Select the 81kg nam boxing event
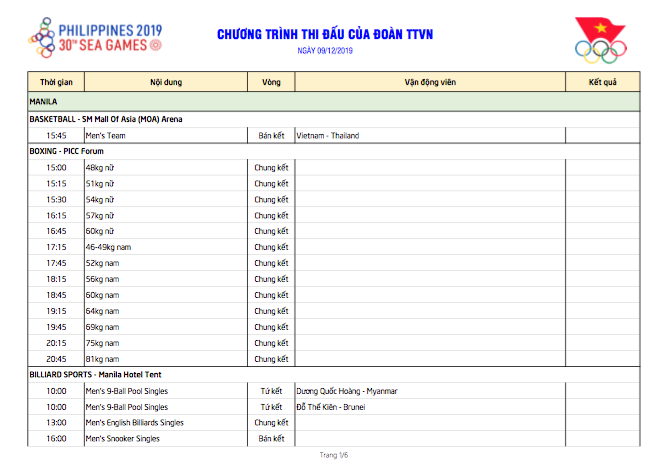 tap(166, 359)
